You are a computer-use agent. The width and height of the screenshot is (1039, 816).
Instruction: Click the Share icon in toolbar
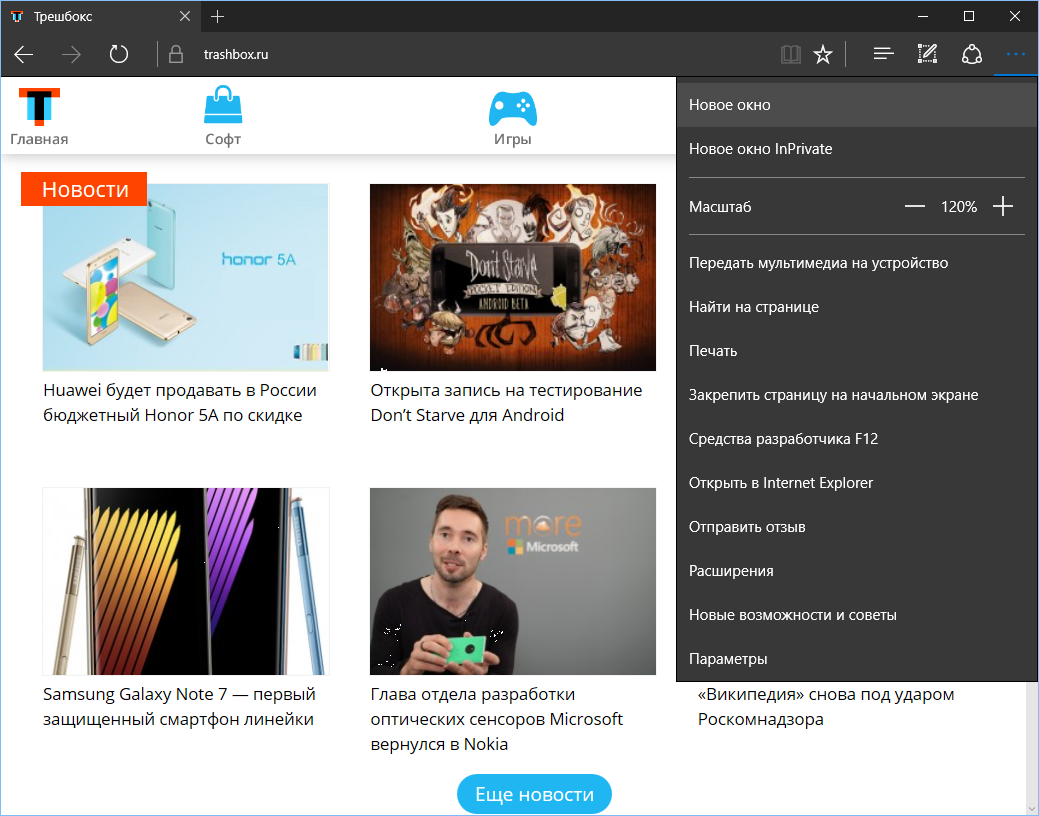tap(971, 54)
